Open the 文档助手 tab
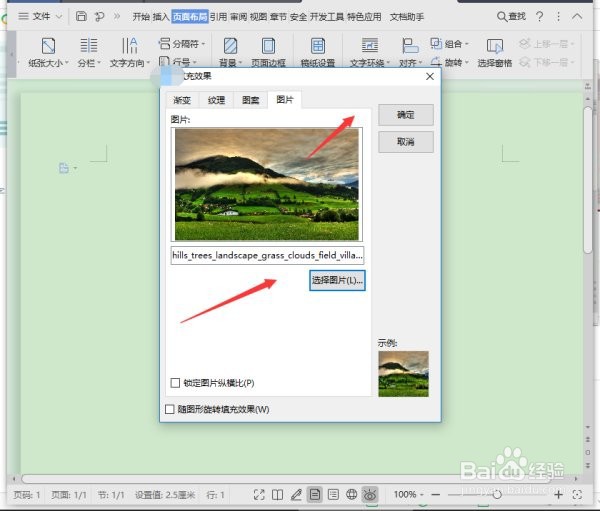The image size is (600, 511). (x=407, y=17)
